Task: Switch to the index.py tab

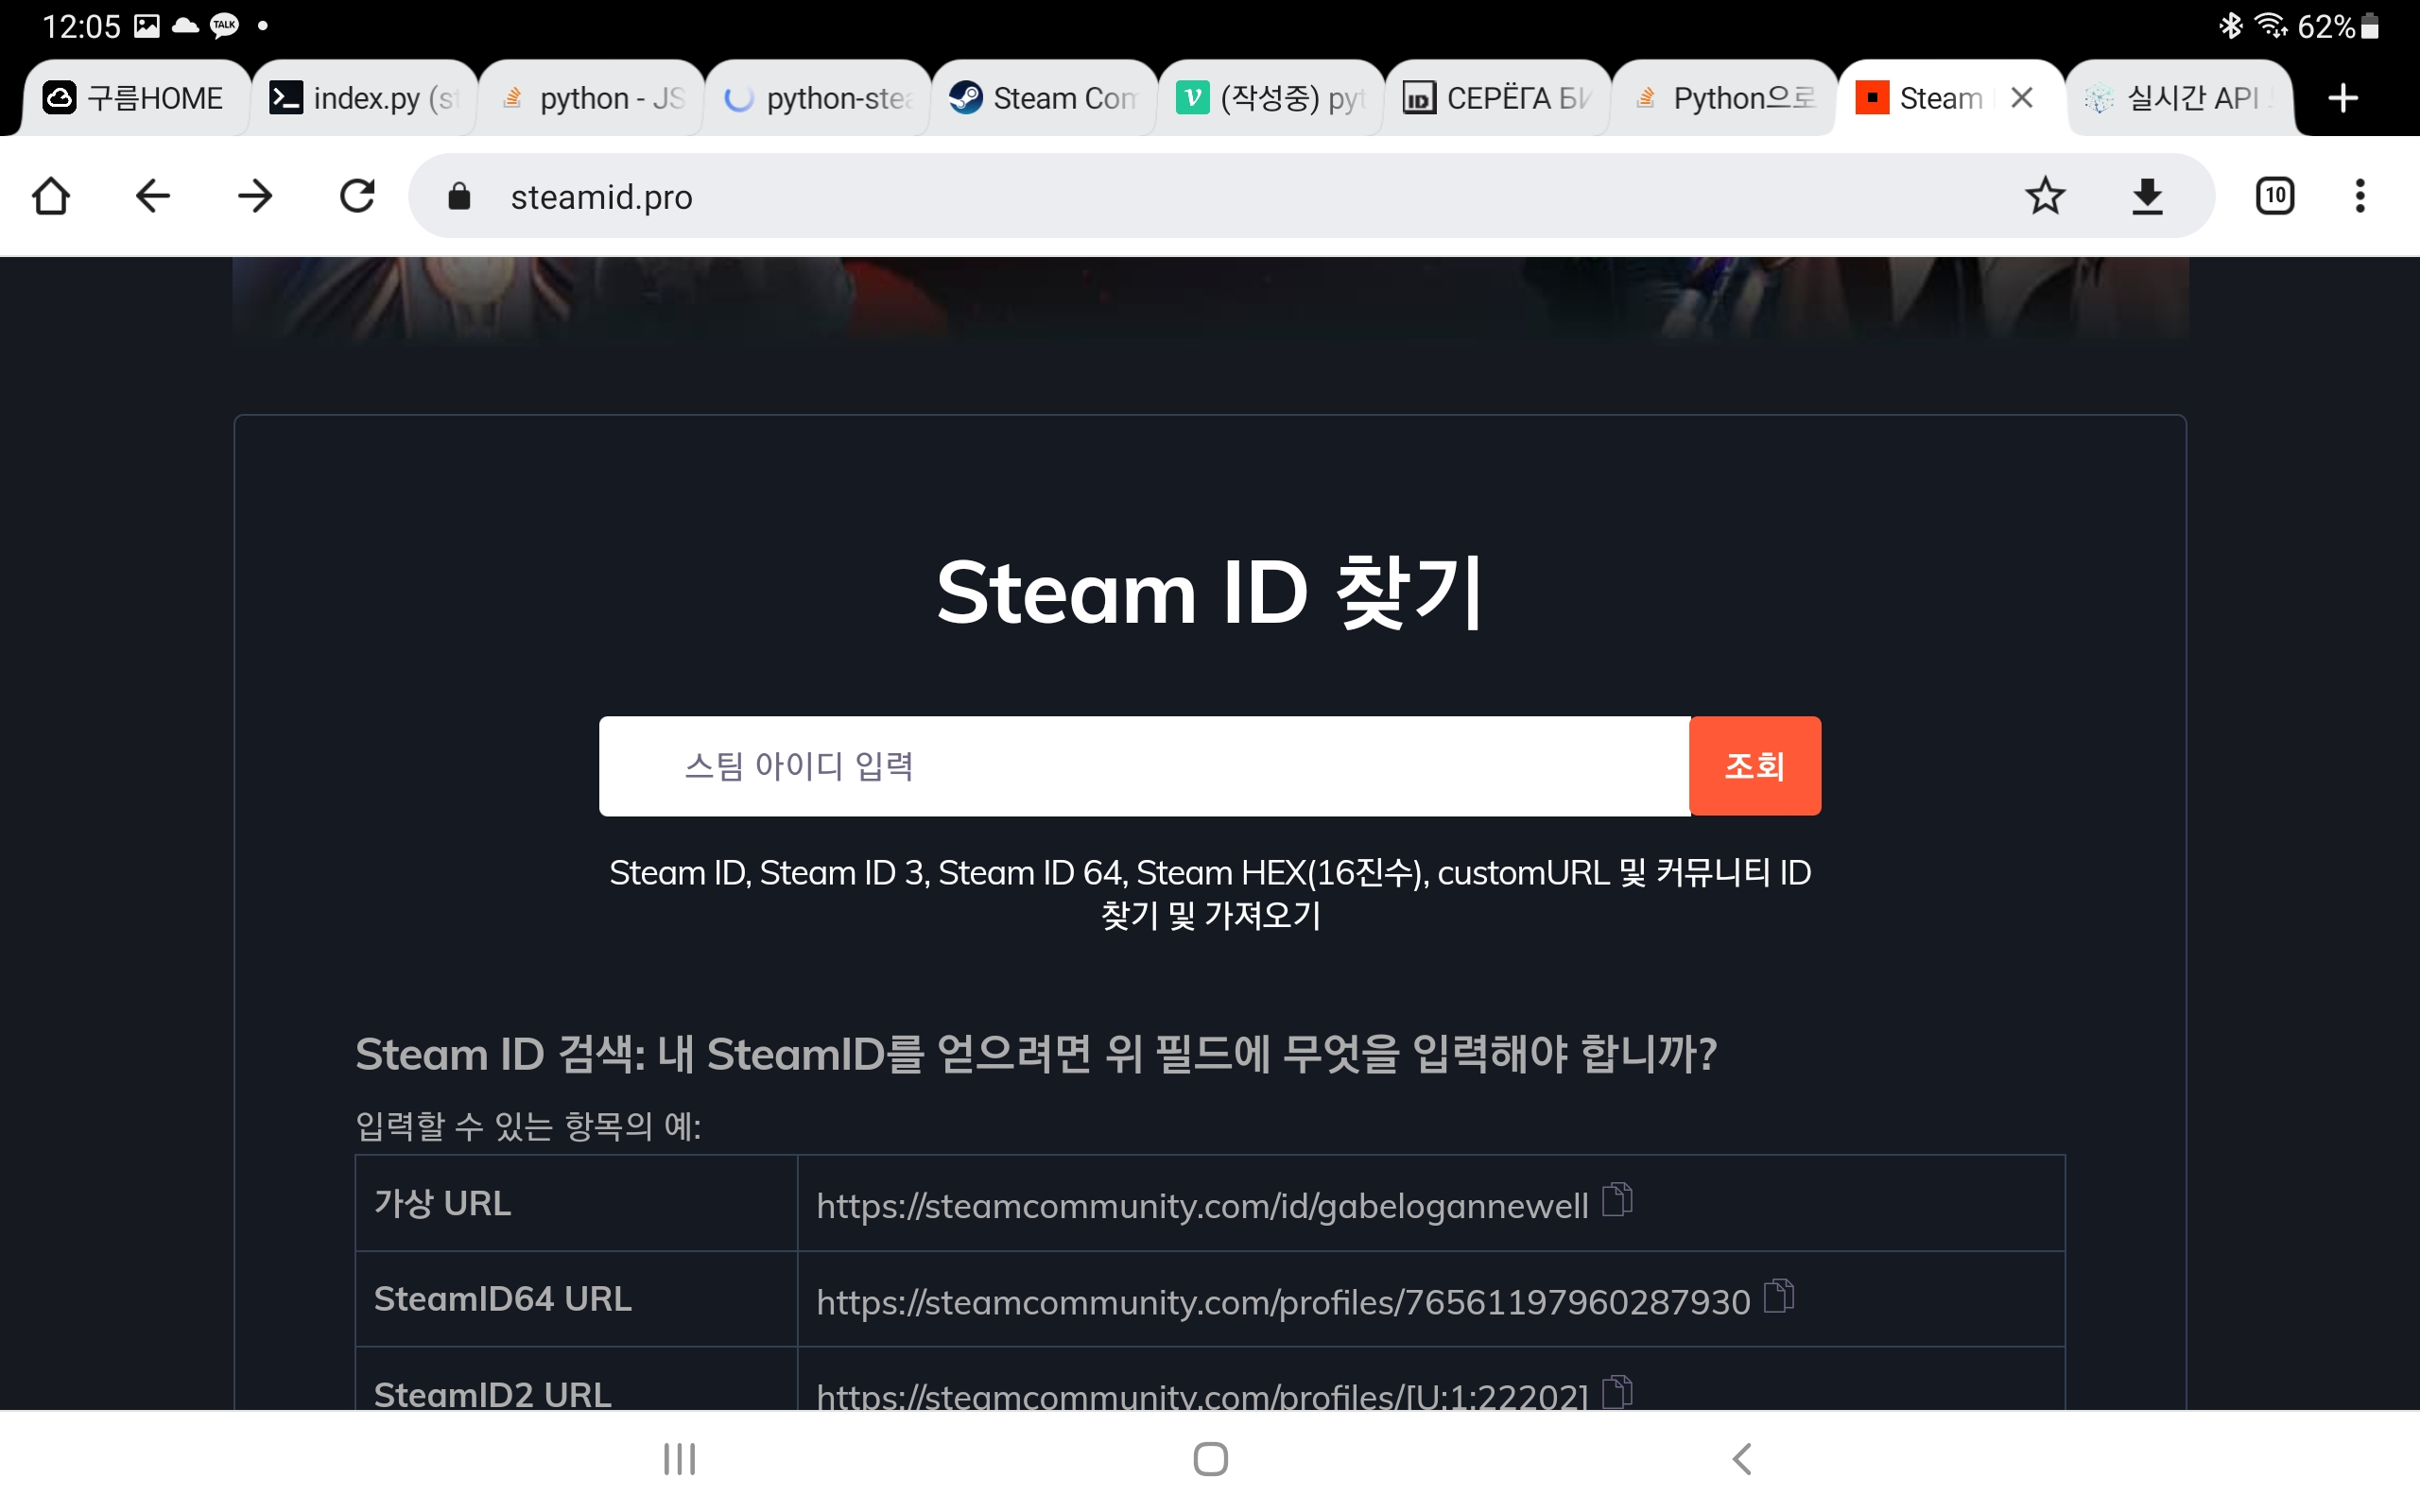Action: click(364, 98)
